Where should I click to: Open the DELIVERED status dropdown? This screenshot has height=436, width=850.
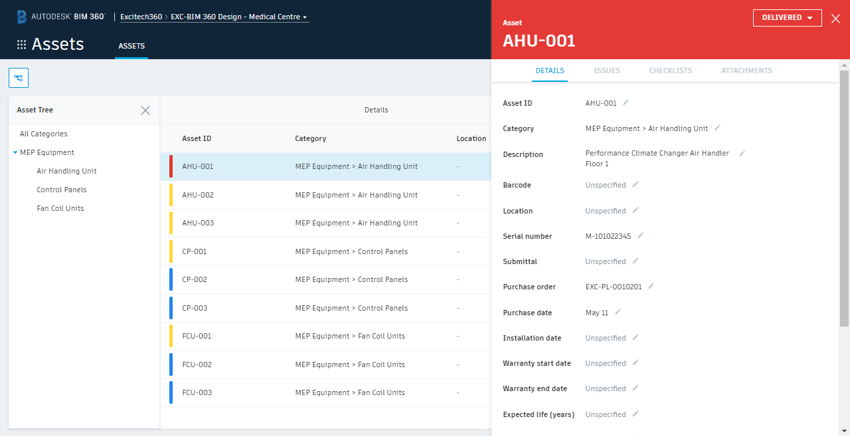click(787, 18)
